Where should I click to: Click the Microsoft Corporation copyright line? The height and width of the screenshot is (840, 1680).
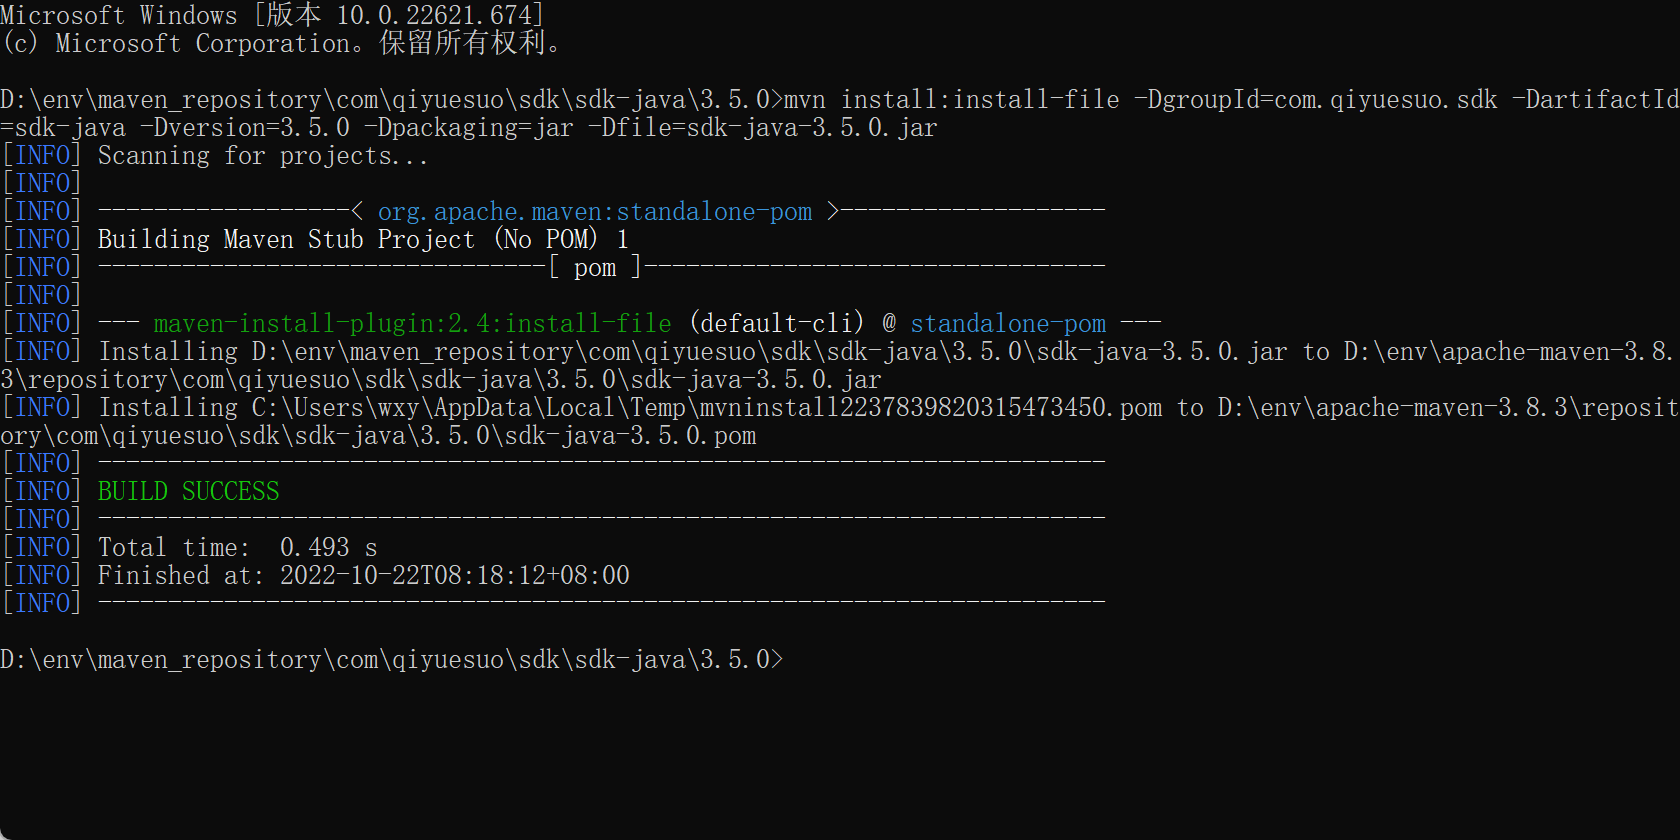pyautogui.click(x=281, y=43)
